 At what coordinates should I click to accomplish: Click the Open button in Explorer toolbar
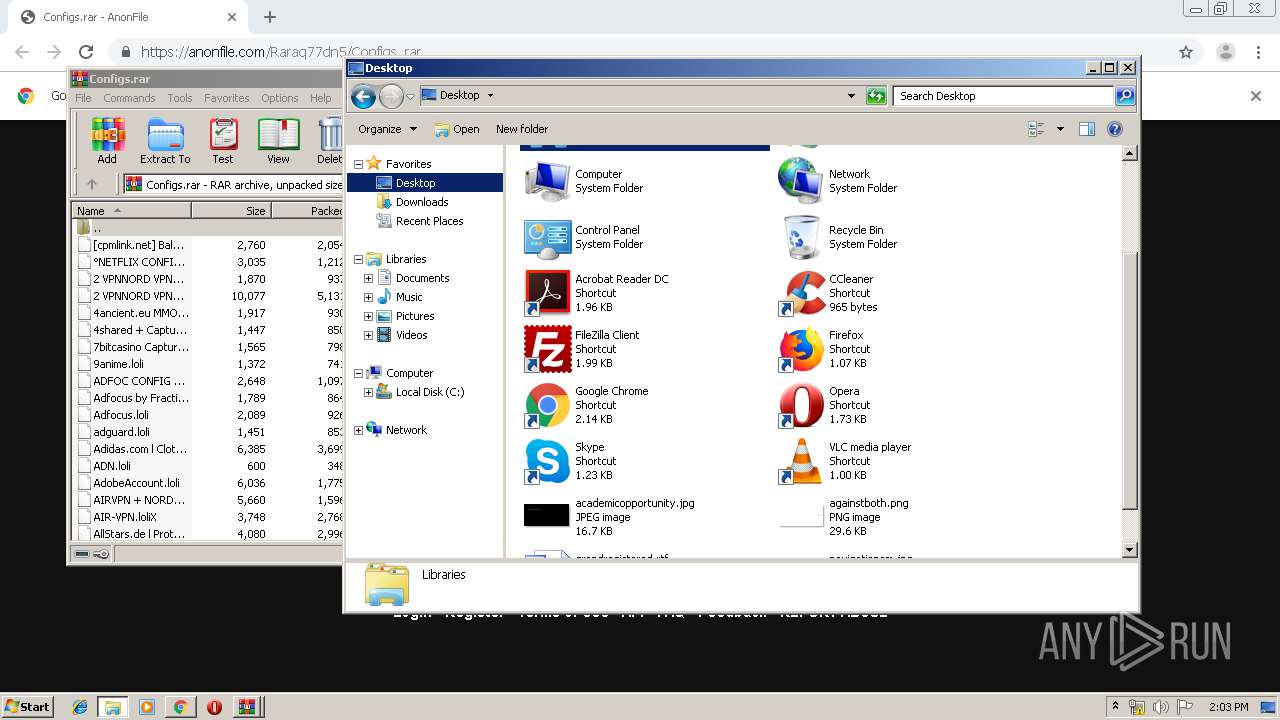click(x=457, y=129)
